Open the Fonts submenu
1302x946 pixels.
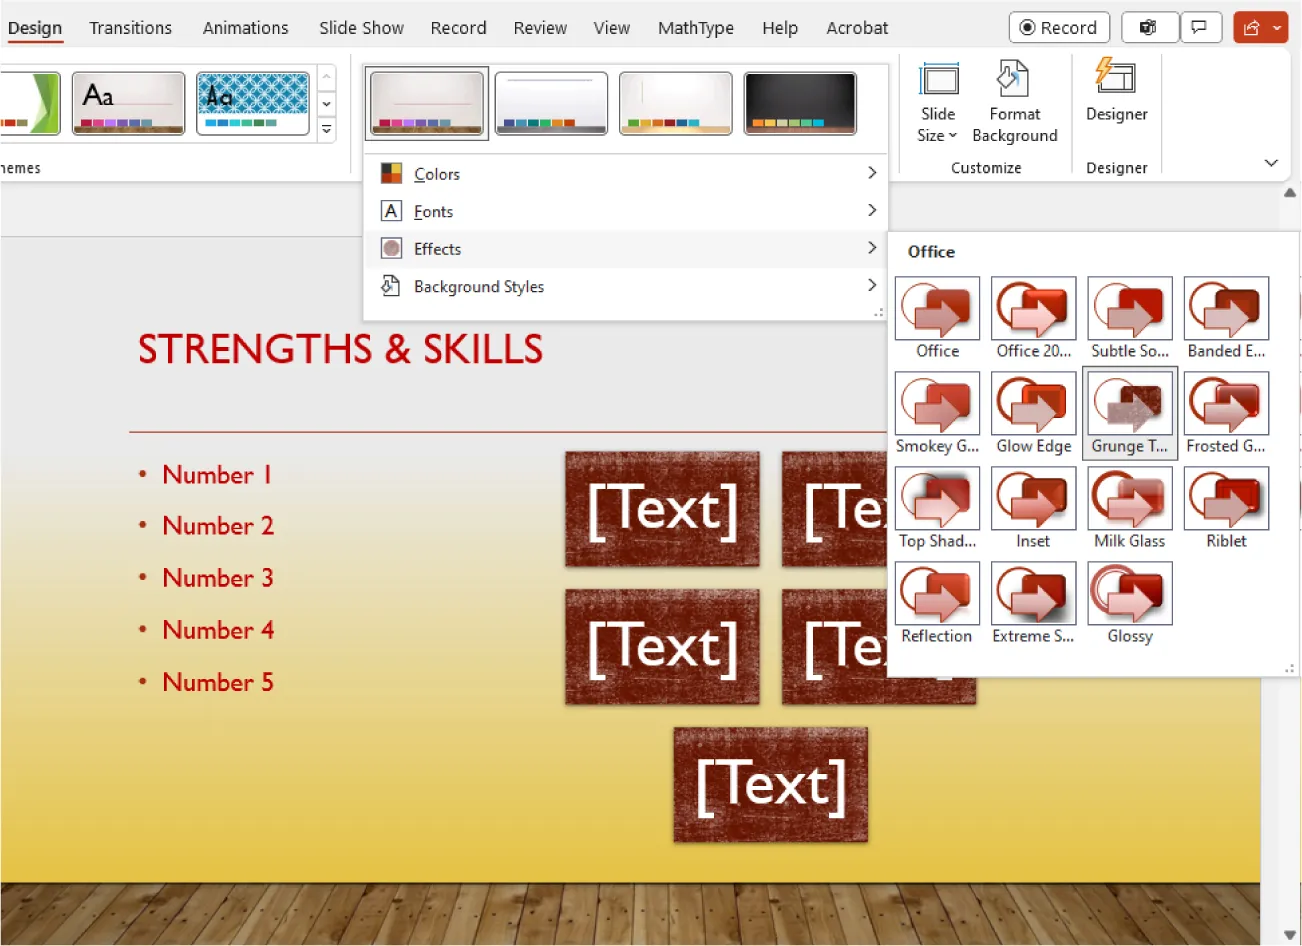(x=433, y=211)
